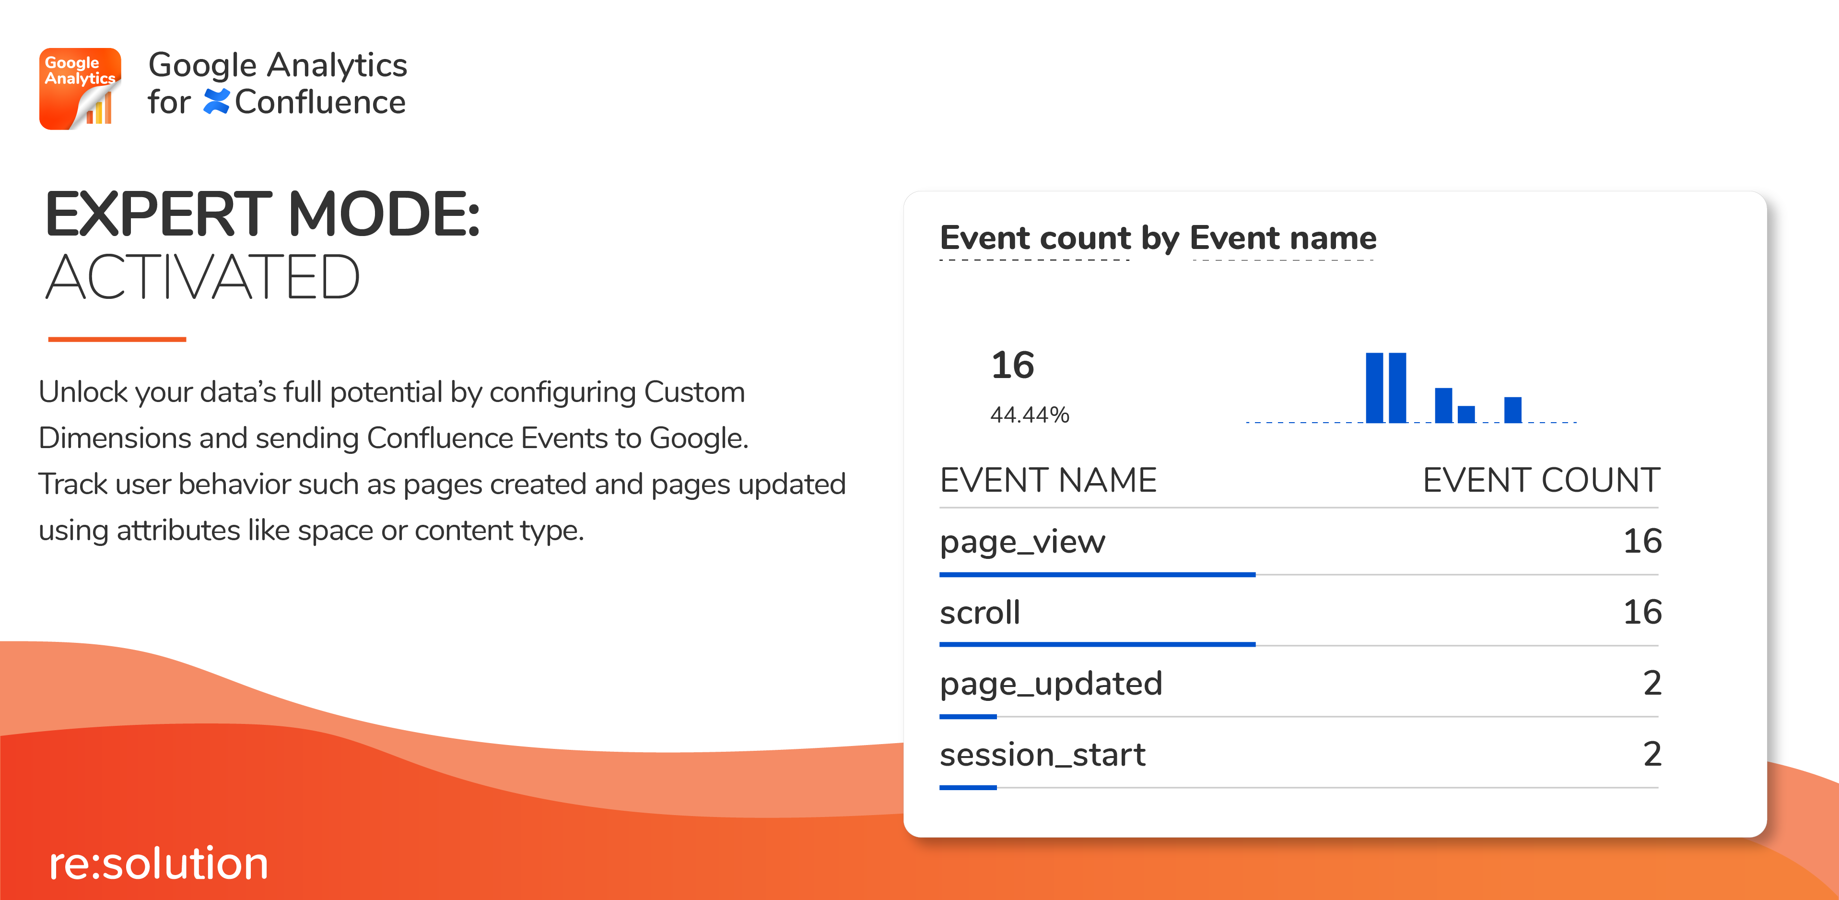Select the page_view event row
This screenshot has width=1839, height=900.
point(1299,543)
